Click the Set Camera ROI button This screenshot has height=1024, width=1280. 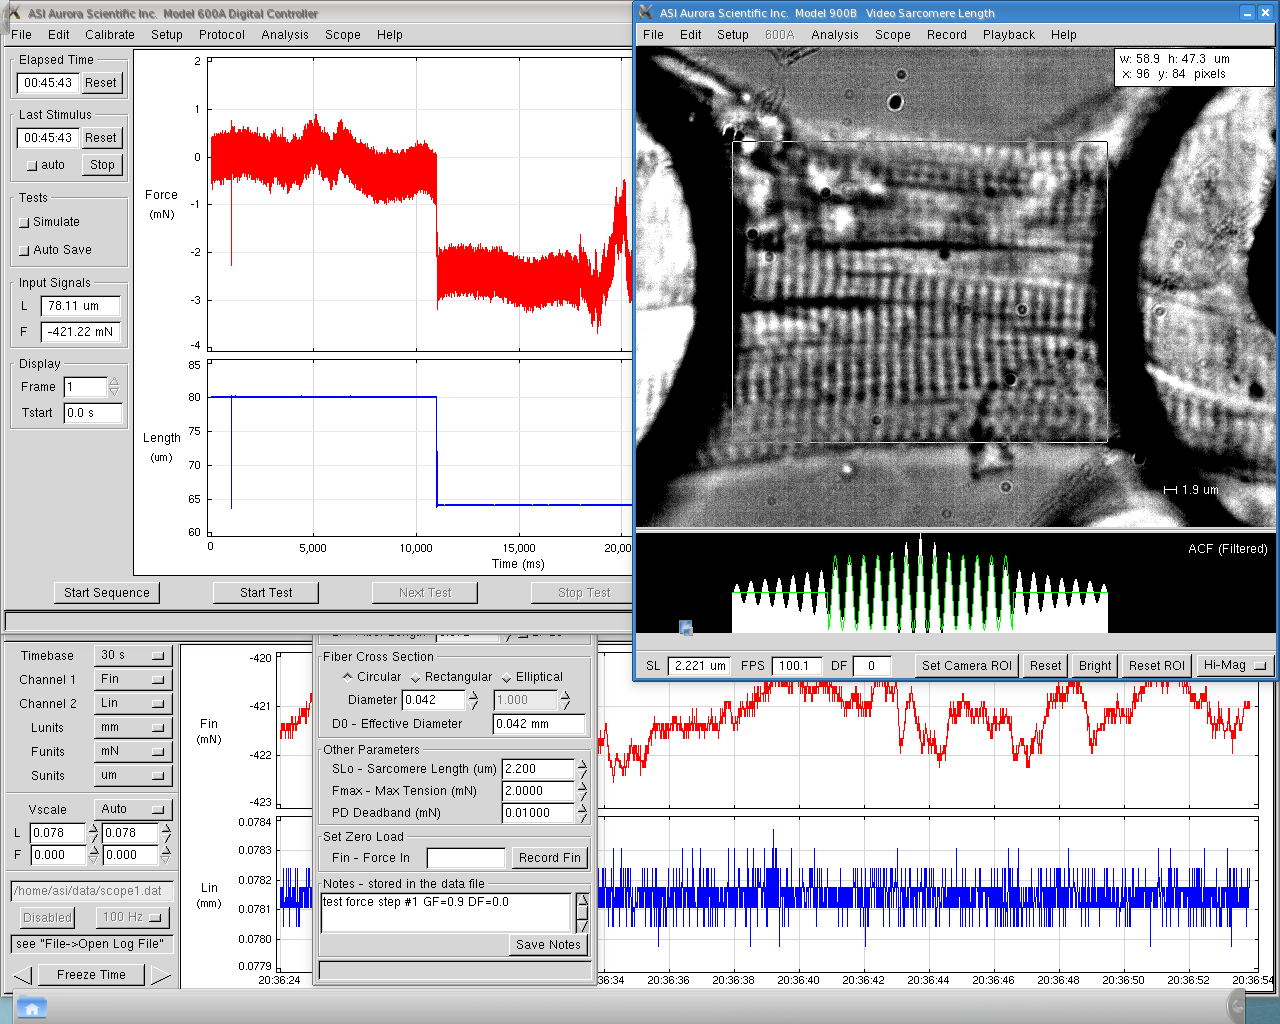click(x=966, y=665)
